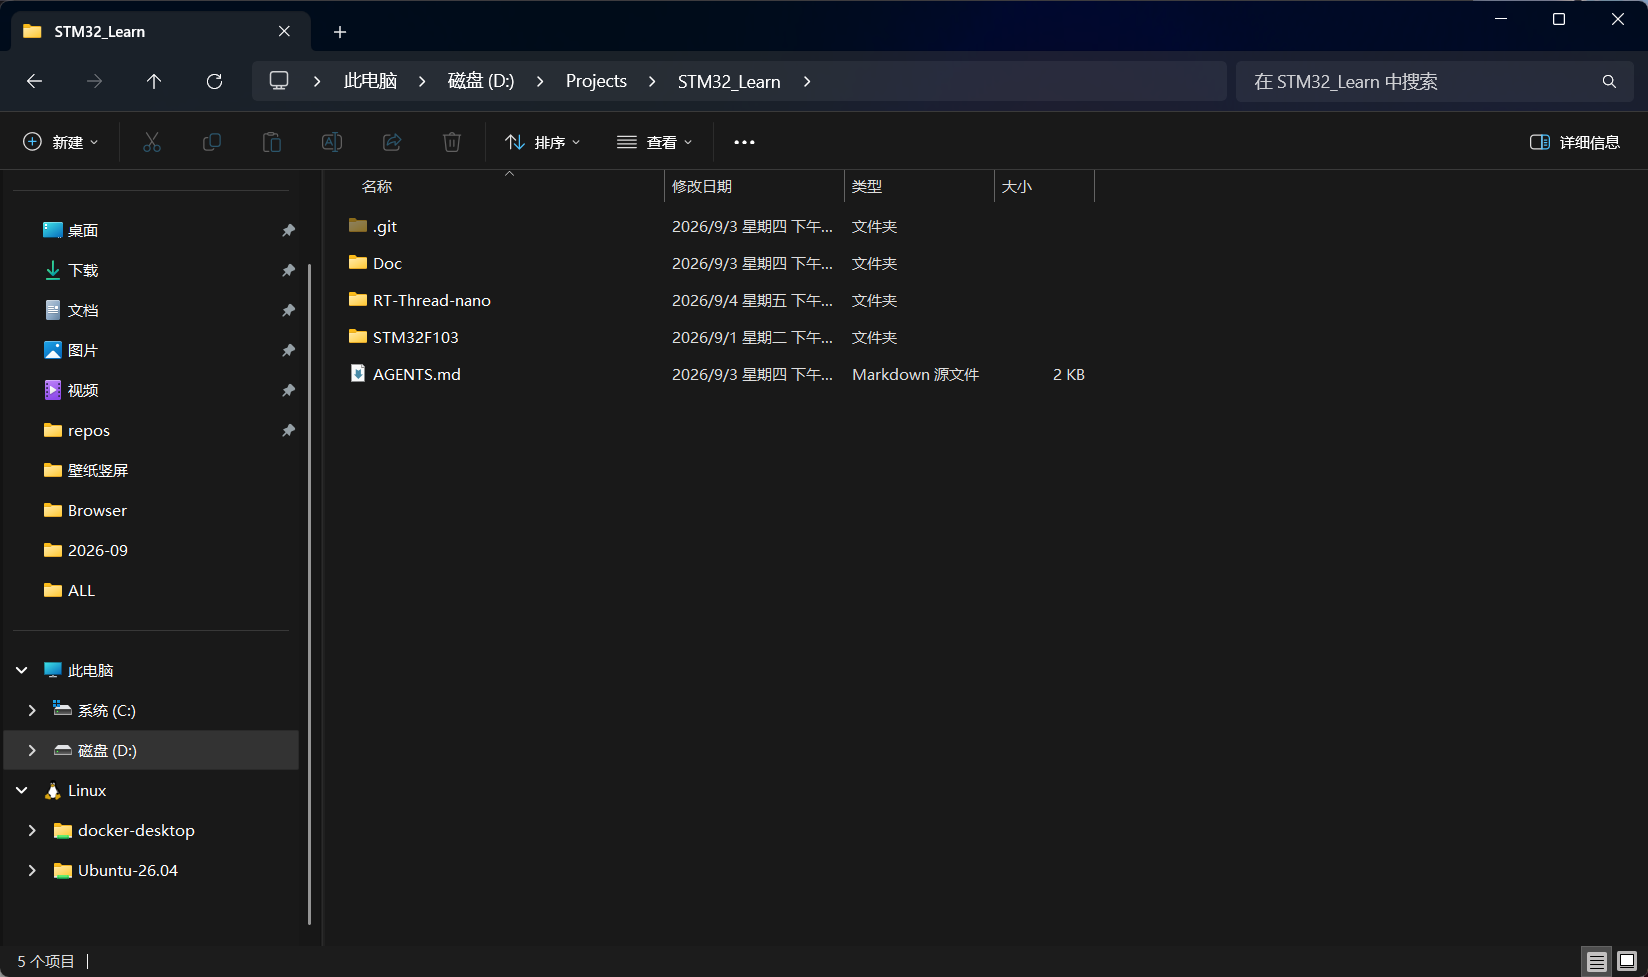This screenshot has height=977, width=1648.
Task: Expand the 磁盘 (D:) drive node
Action: click(x=32, y=750)
